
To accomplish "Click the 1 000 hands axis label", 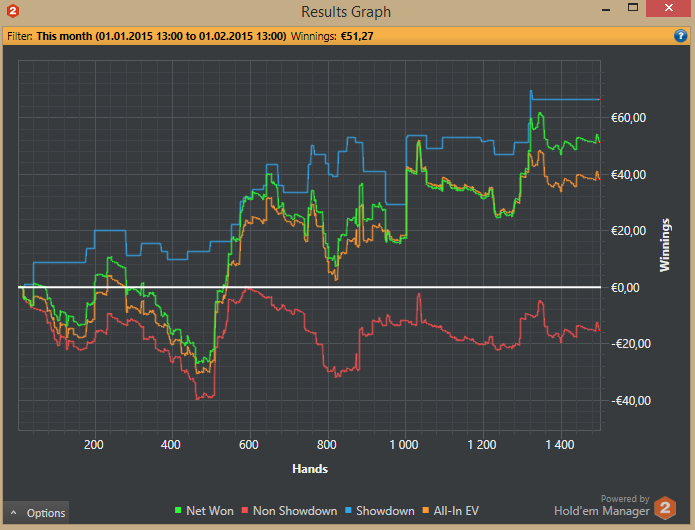I will 404,444.
